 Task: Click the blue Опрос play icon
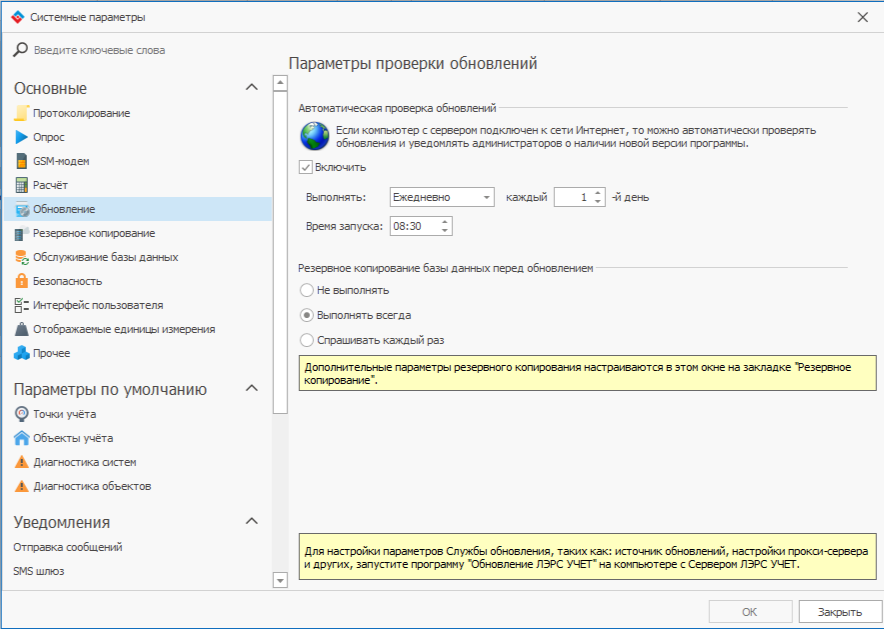point(21,137)
